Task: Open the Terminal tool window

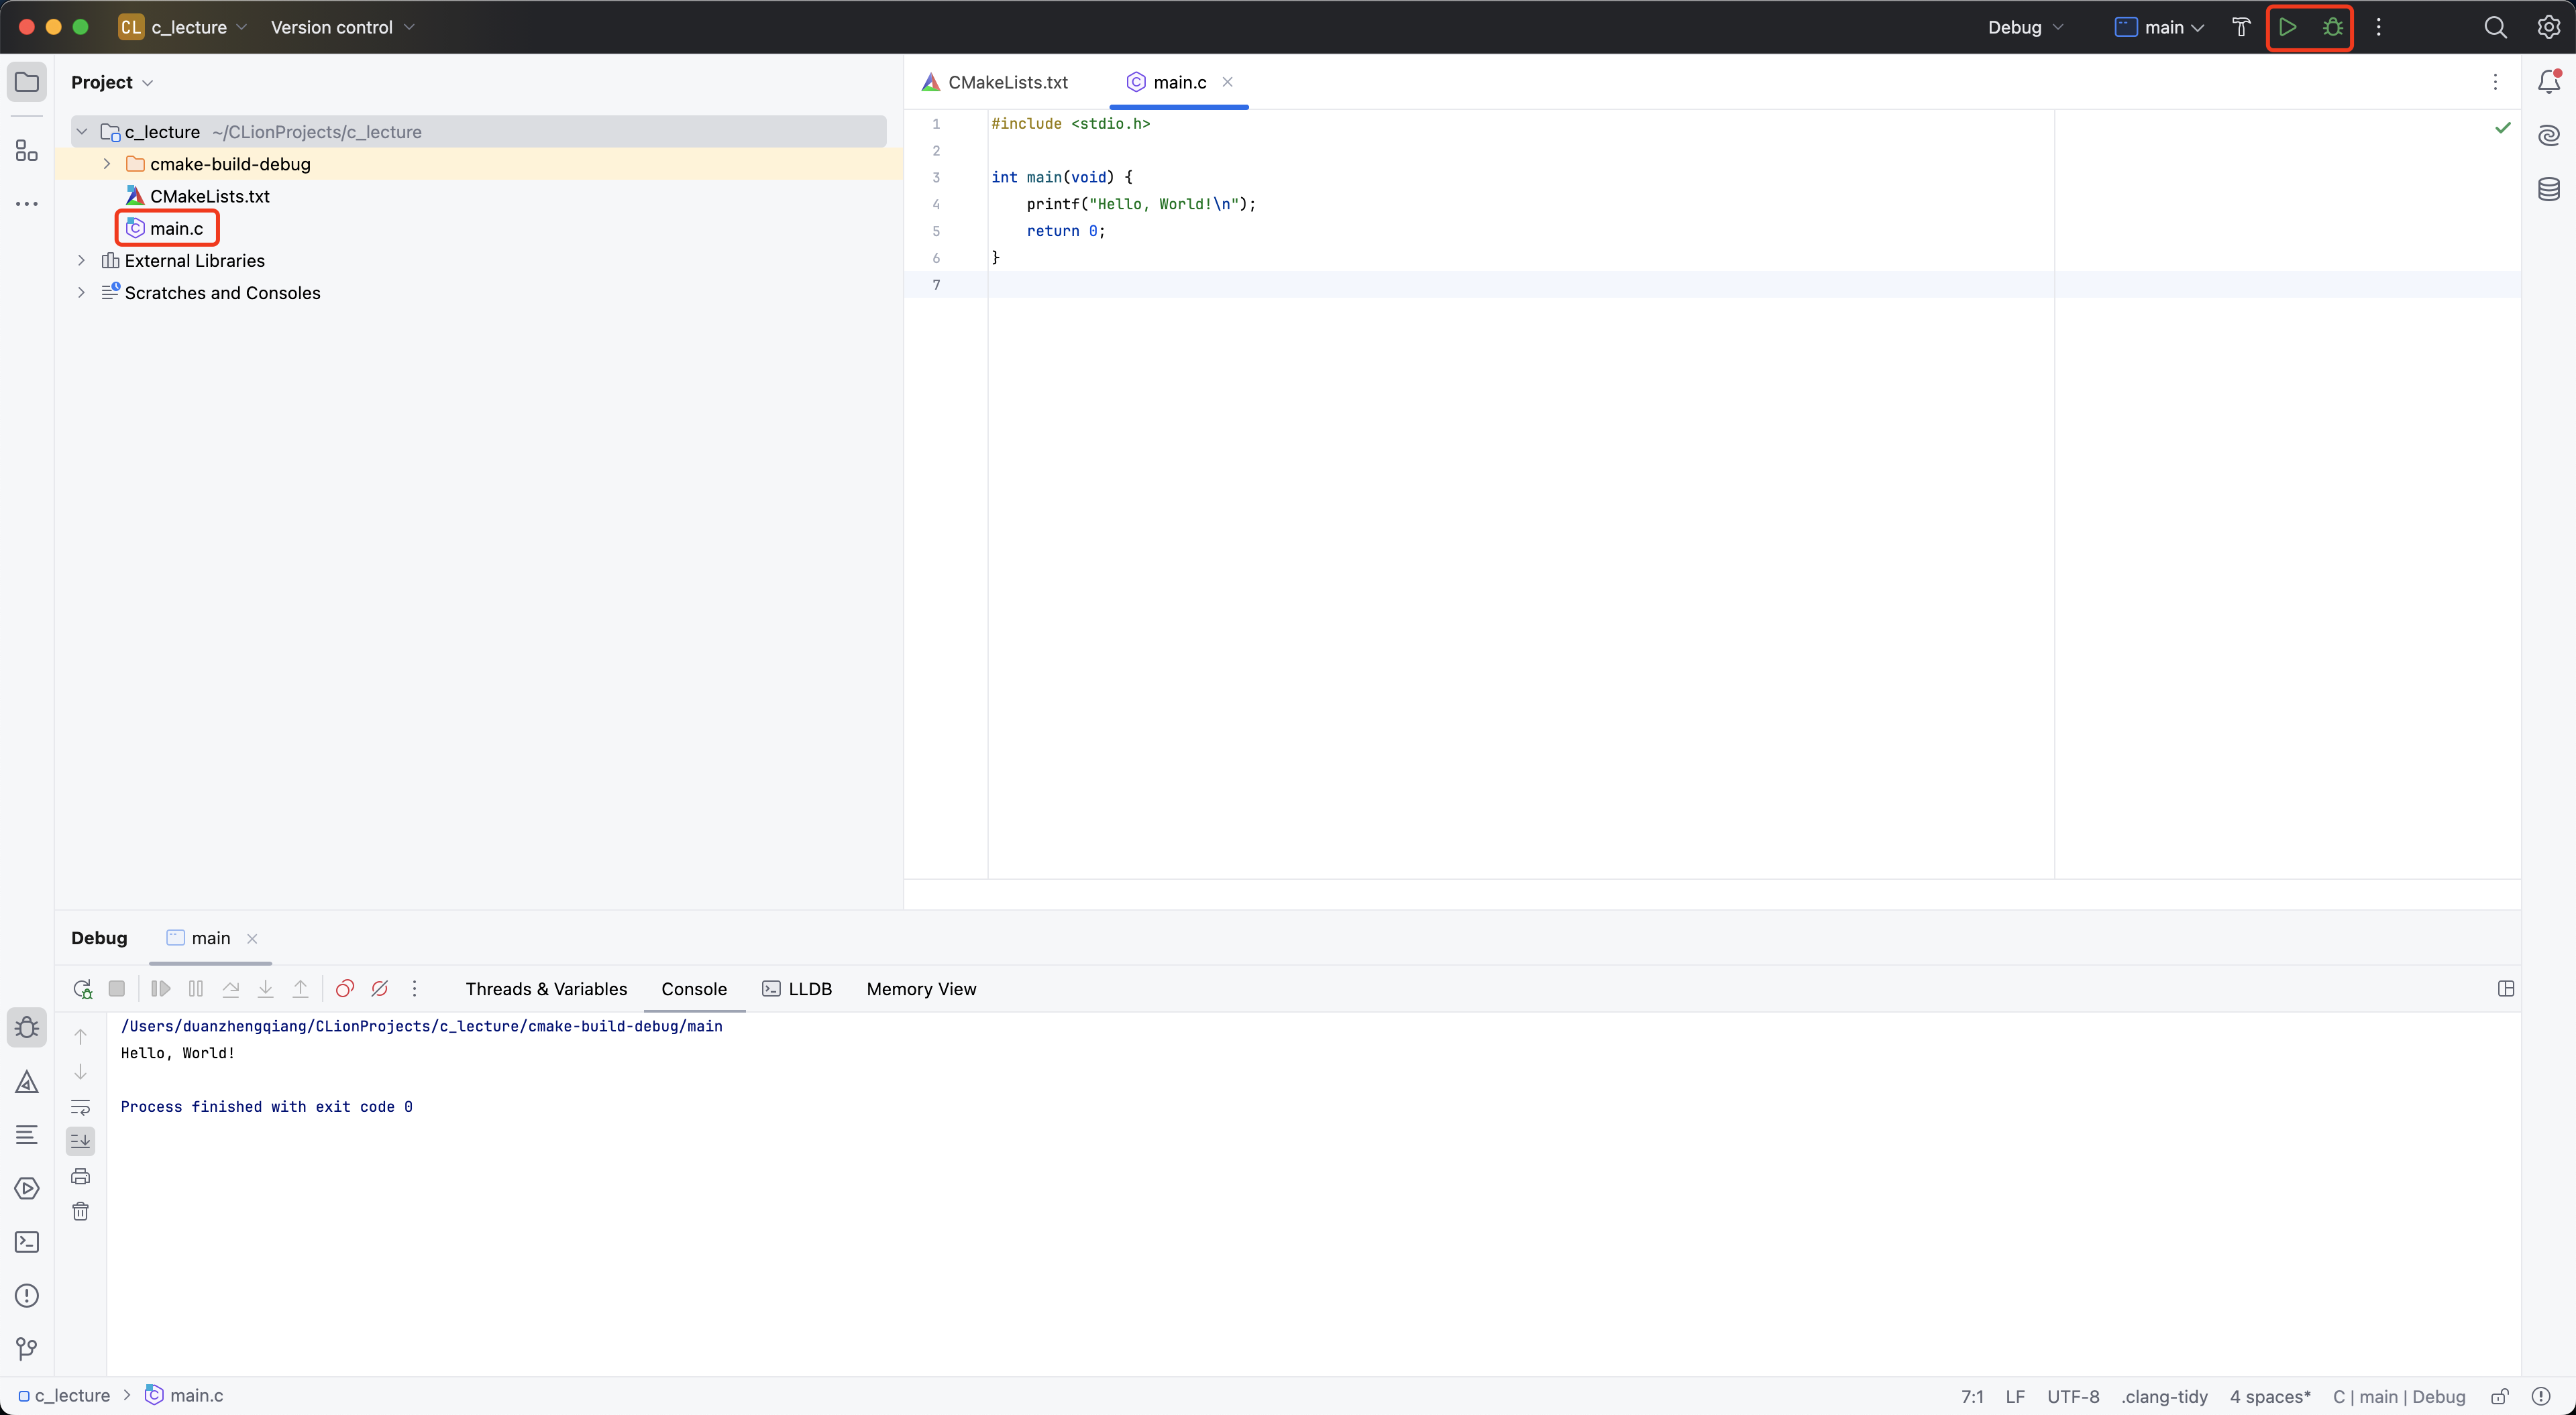Action: point(27,1242)
